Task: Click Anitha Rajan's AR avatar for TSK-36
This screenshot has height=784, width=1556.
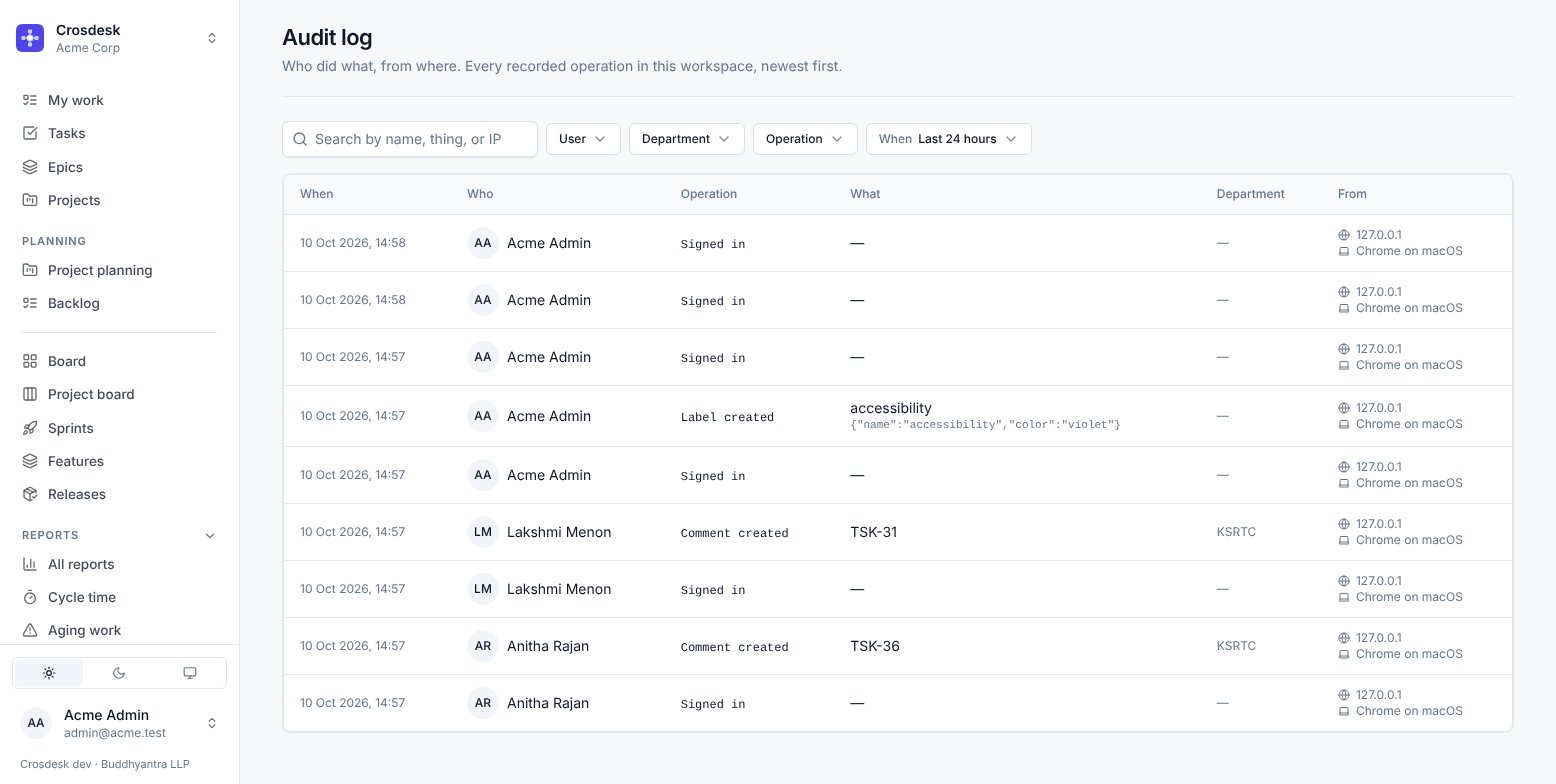Action: (x=483, y=646)
